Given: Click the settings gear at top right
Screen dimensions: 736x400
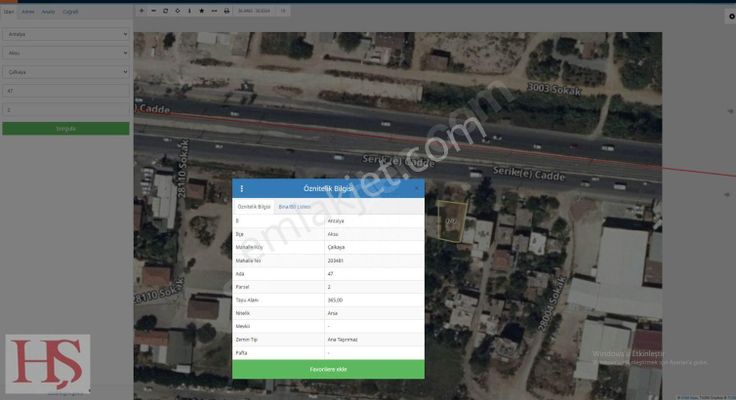Looking at the screenshot, I should (x=731, y=16).
